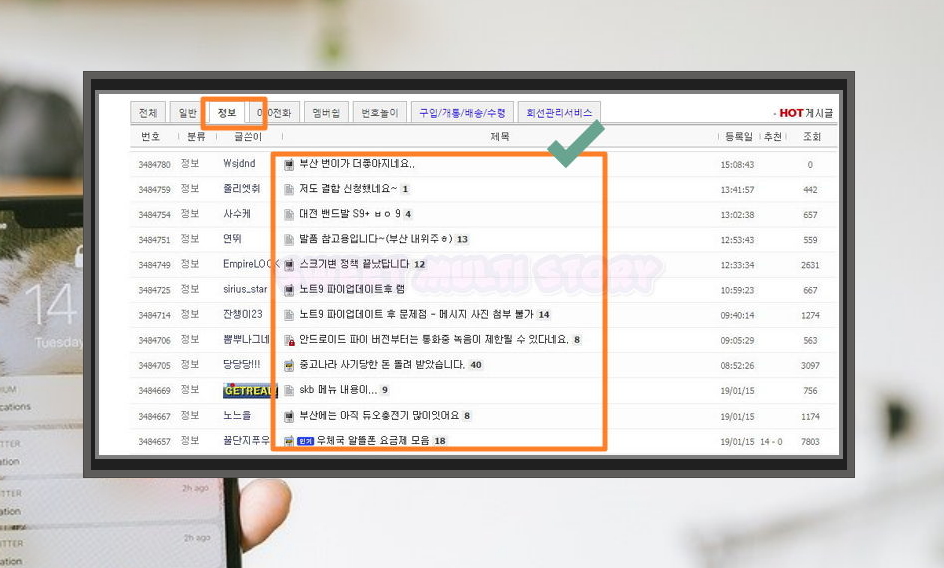
Task: Open post '안드로이드 파이 버전부터는 통화중 녹음이 제한될 수 있다네요.'
Action: [434, 340]
